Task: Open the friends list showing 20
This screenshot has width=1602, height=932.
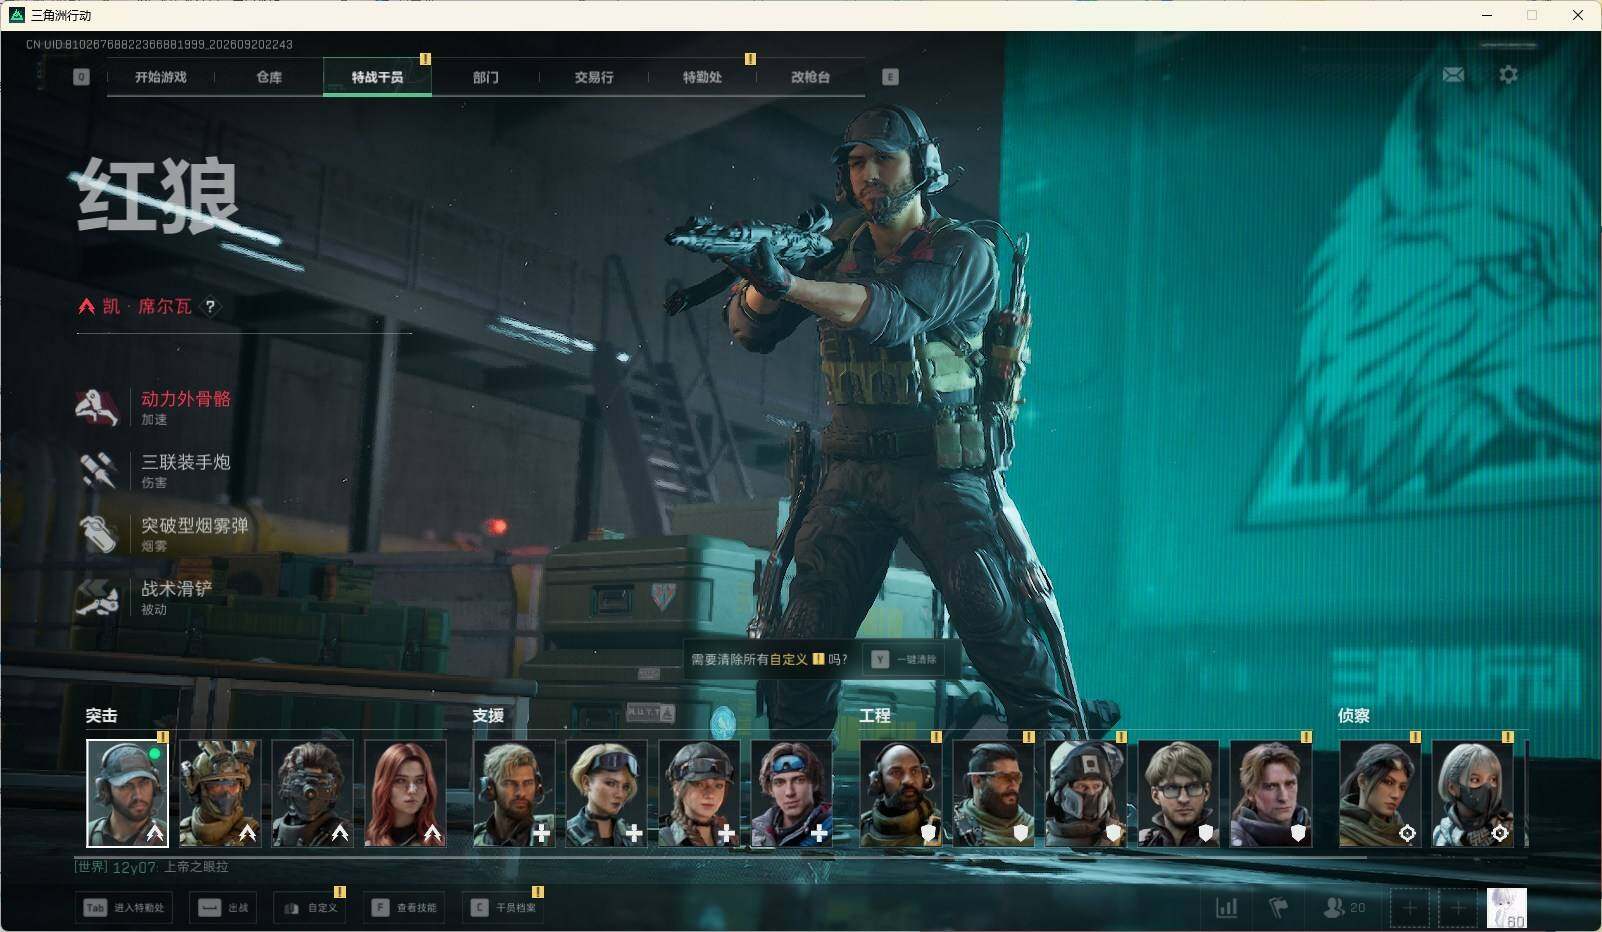Action: click(x=1344, y=907)
